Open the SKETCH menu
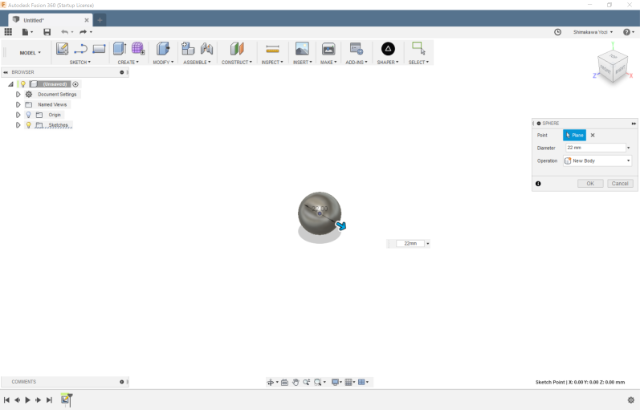 click(80, 62)
